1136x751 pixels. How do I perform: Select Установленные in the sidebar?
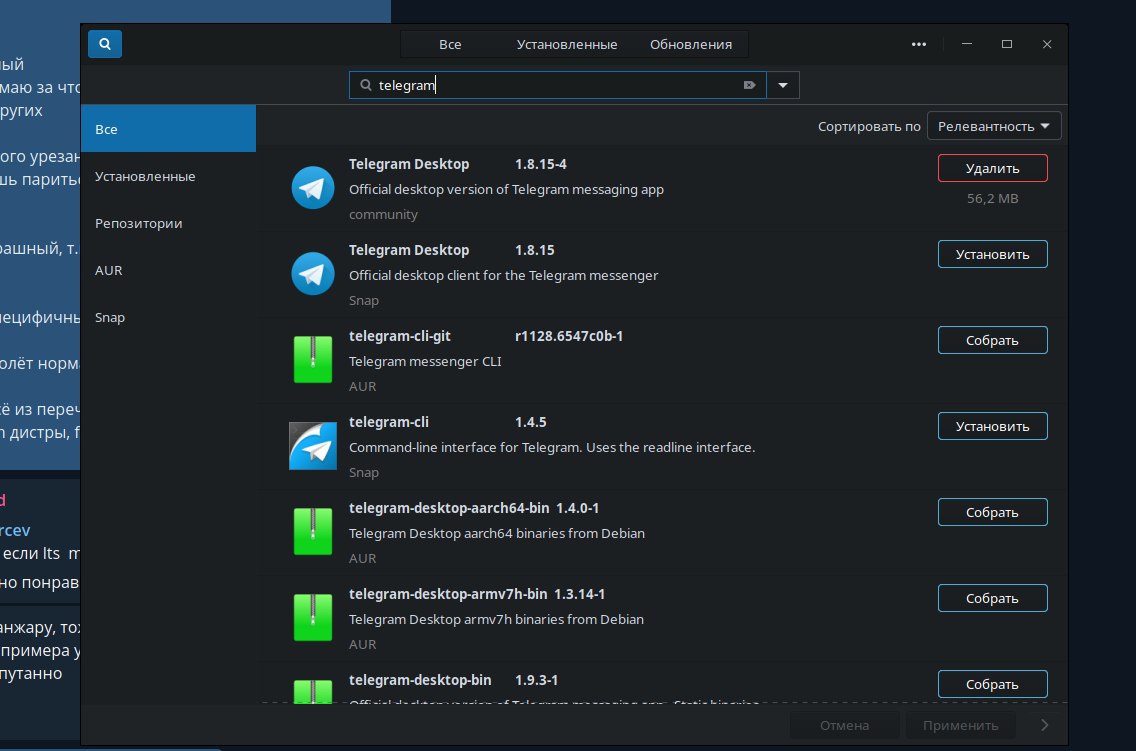168,176
